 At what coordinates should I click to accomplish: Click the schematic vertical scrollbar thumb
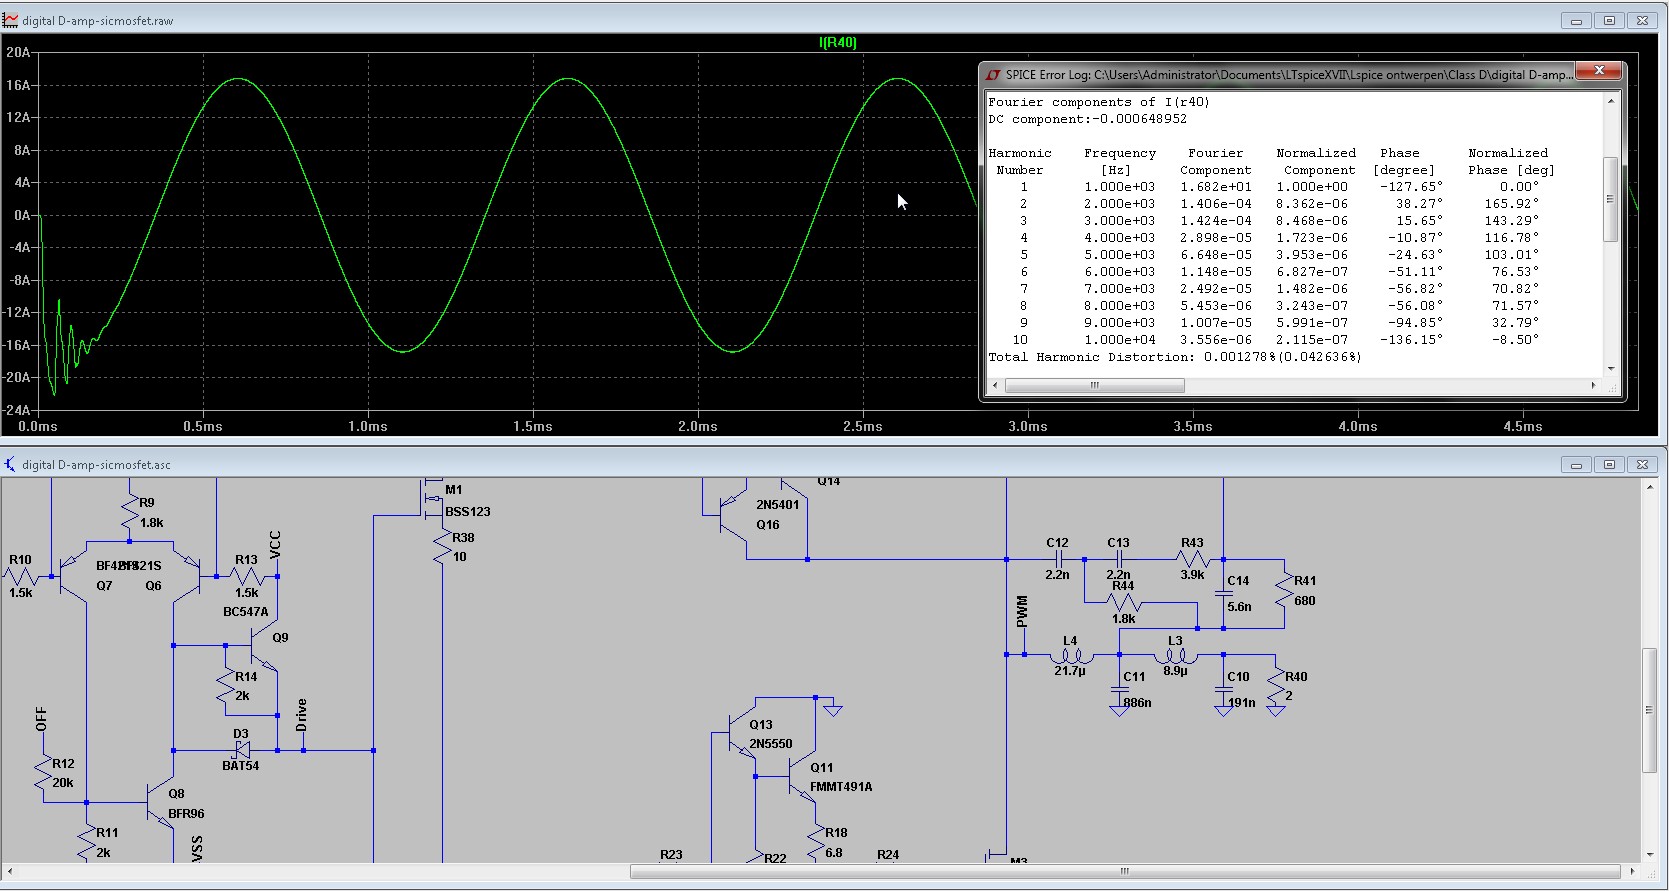click(1649, 711)
